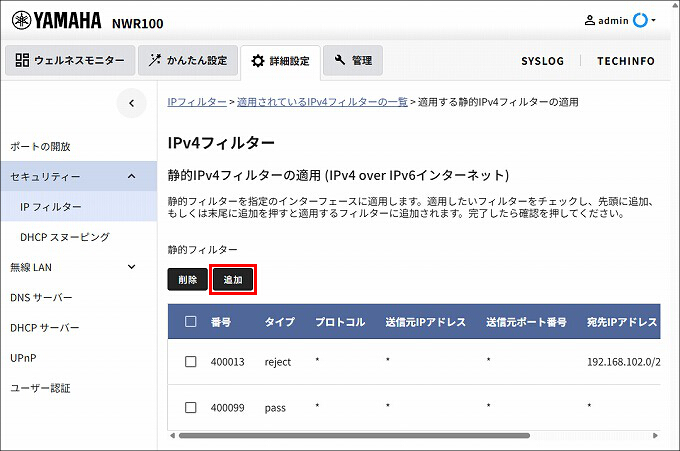This screenshot has width=680, height=451.
Task: Click the magic wand icon on かんたん設定
Action: [x=154, y=60]
